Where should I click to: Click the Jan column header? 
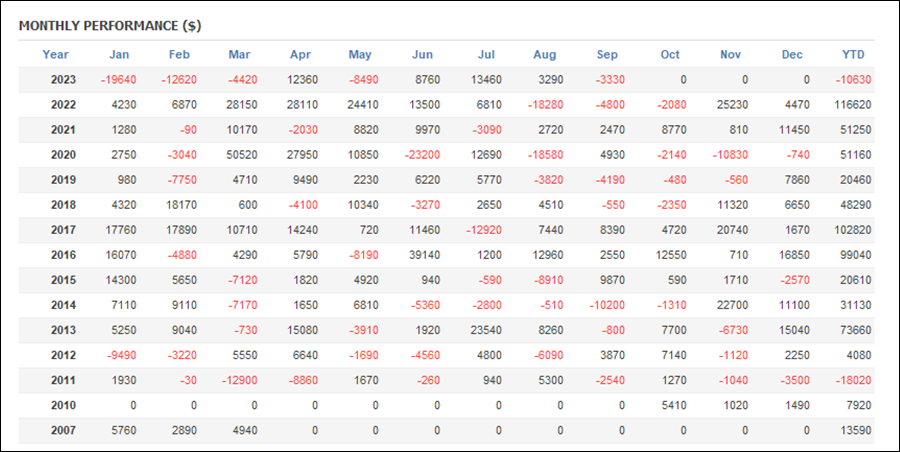tap(119, 54)
